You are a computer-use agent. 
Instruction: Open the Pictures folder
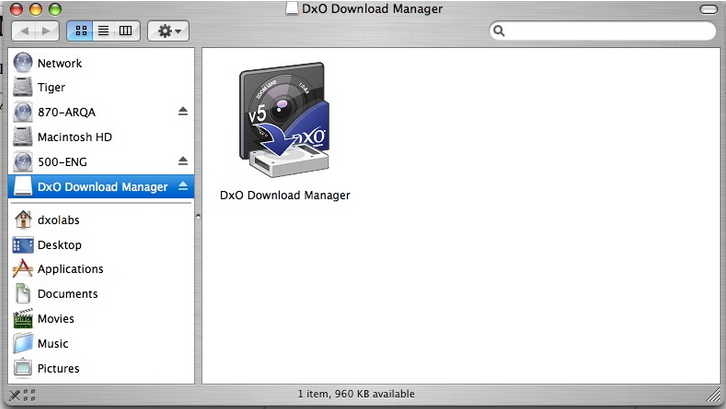click(58, 368)
